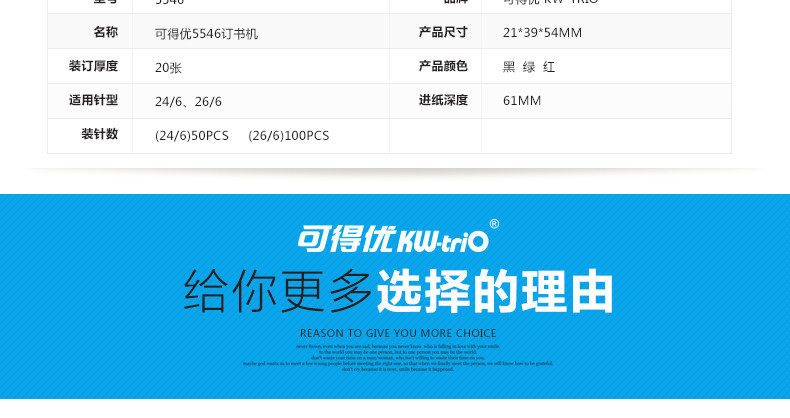Select the value 24/6、26/6

pos(188,102)
